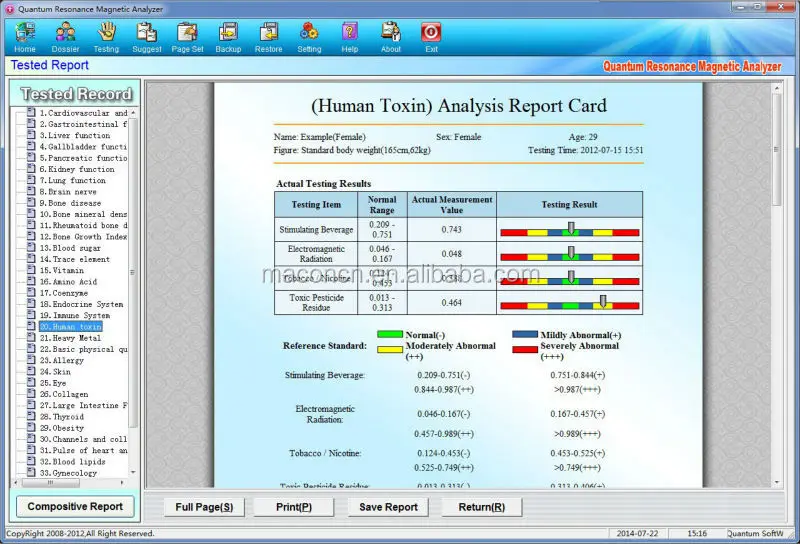Image resolution: width=800 pixels, height=544 pixels.
Task: Select 18.Endocrine System record
Action: [82, 304]
